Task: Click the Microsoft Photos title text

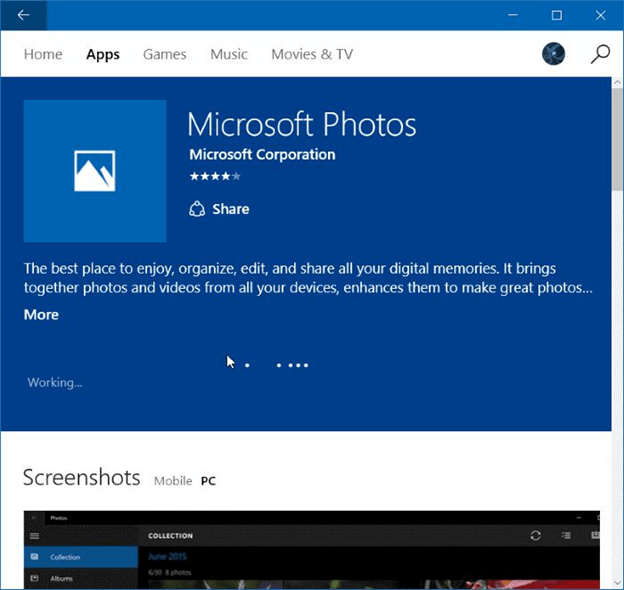Action: 302,125
